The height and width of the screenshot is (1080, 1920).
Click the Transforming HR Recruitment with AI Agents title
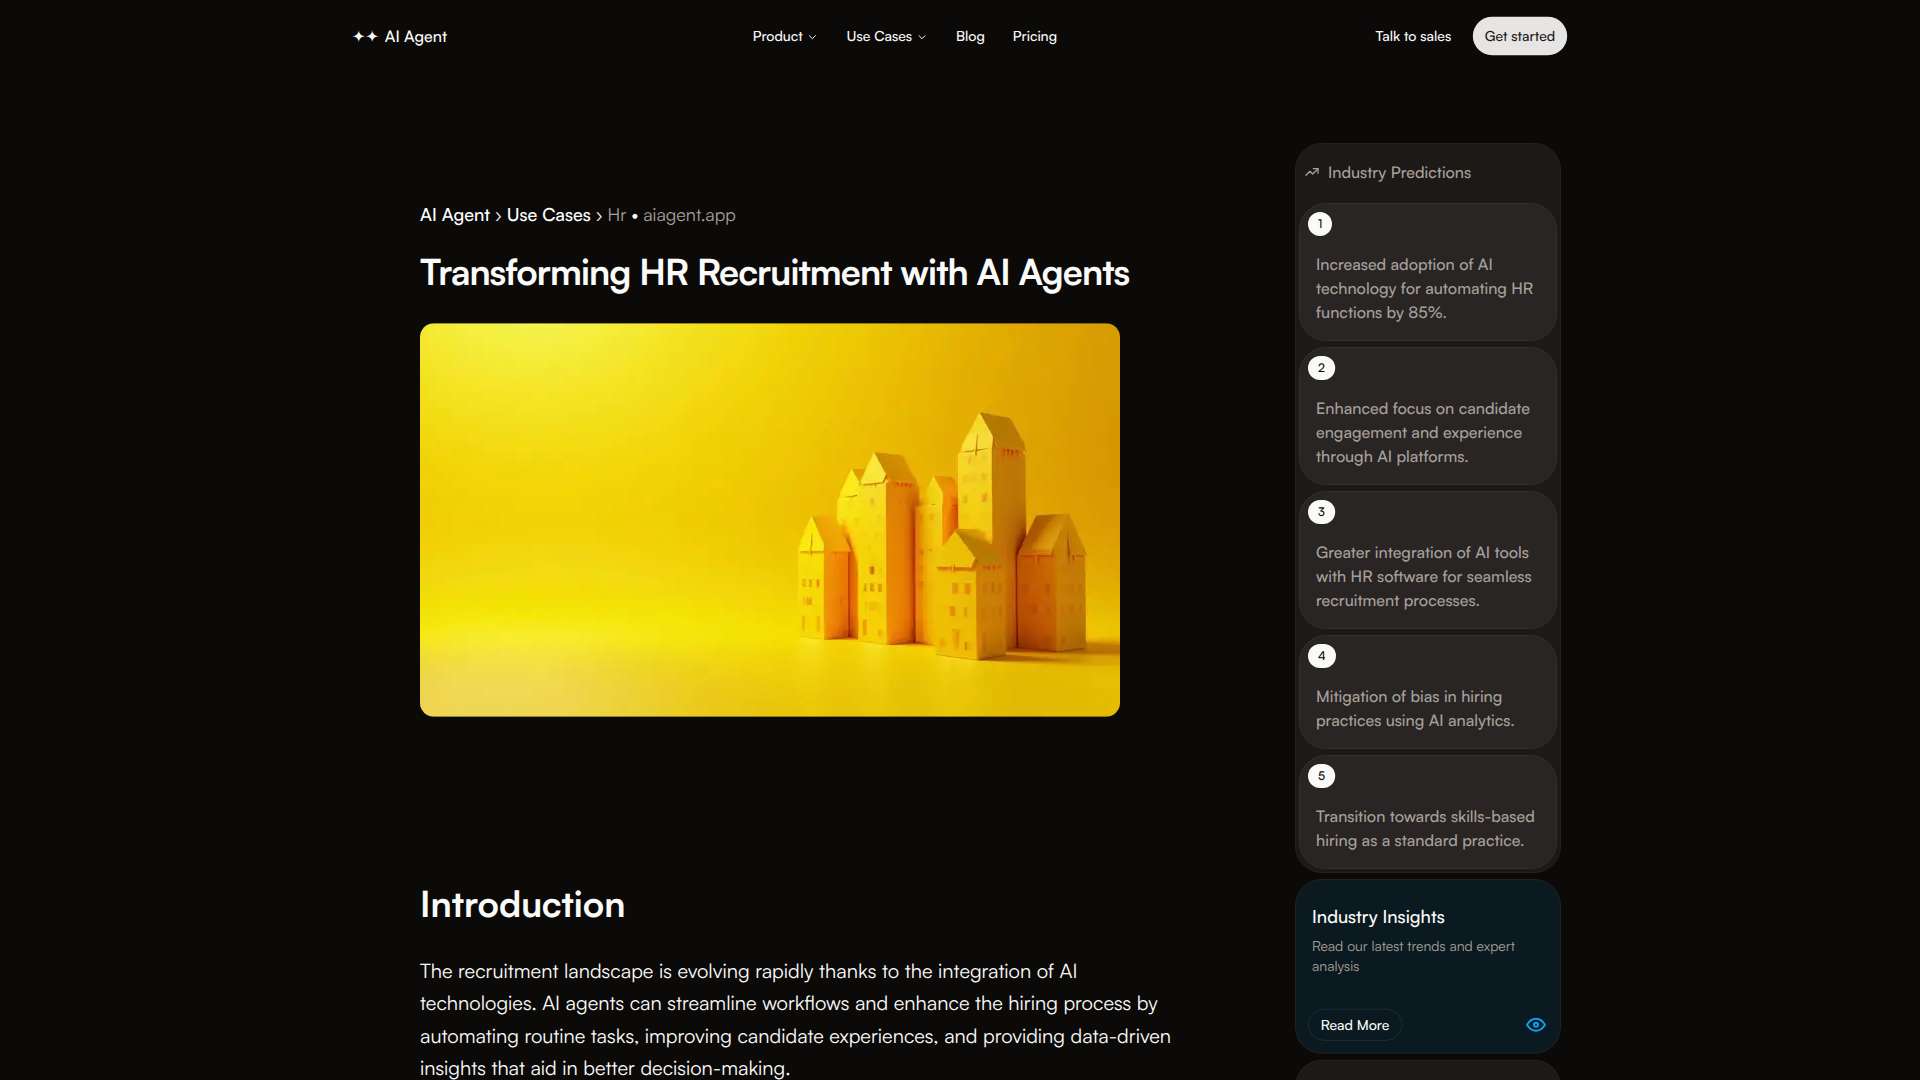(x=774, y=273)
